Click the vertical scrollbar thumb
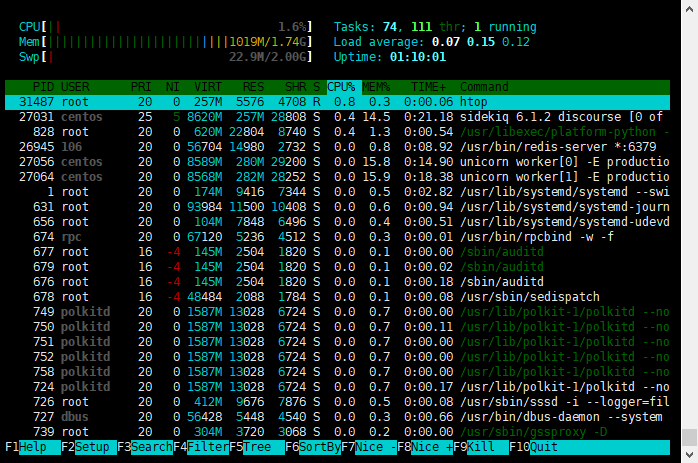698x463 pixels. coord(689,437)
